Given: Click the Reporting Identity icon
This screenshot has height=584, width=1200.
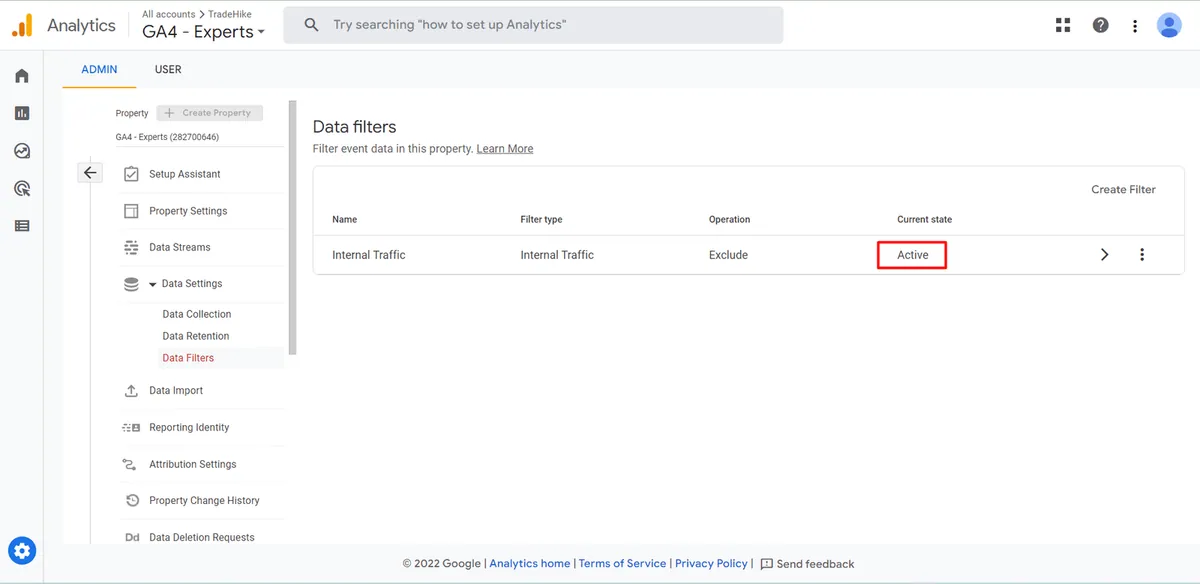Looking at the screenshot, I should point(131,428).
